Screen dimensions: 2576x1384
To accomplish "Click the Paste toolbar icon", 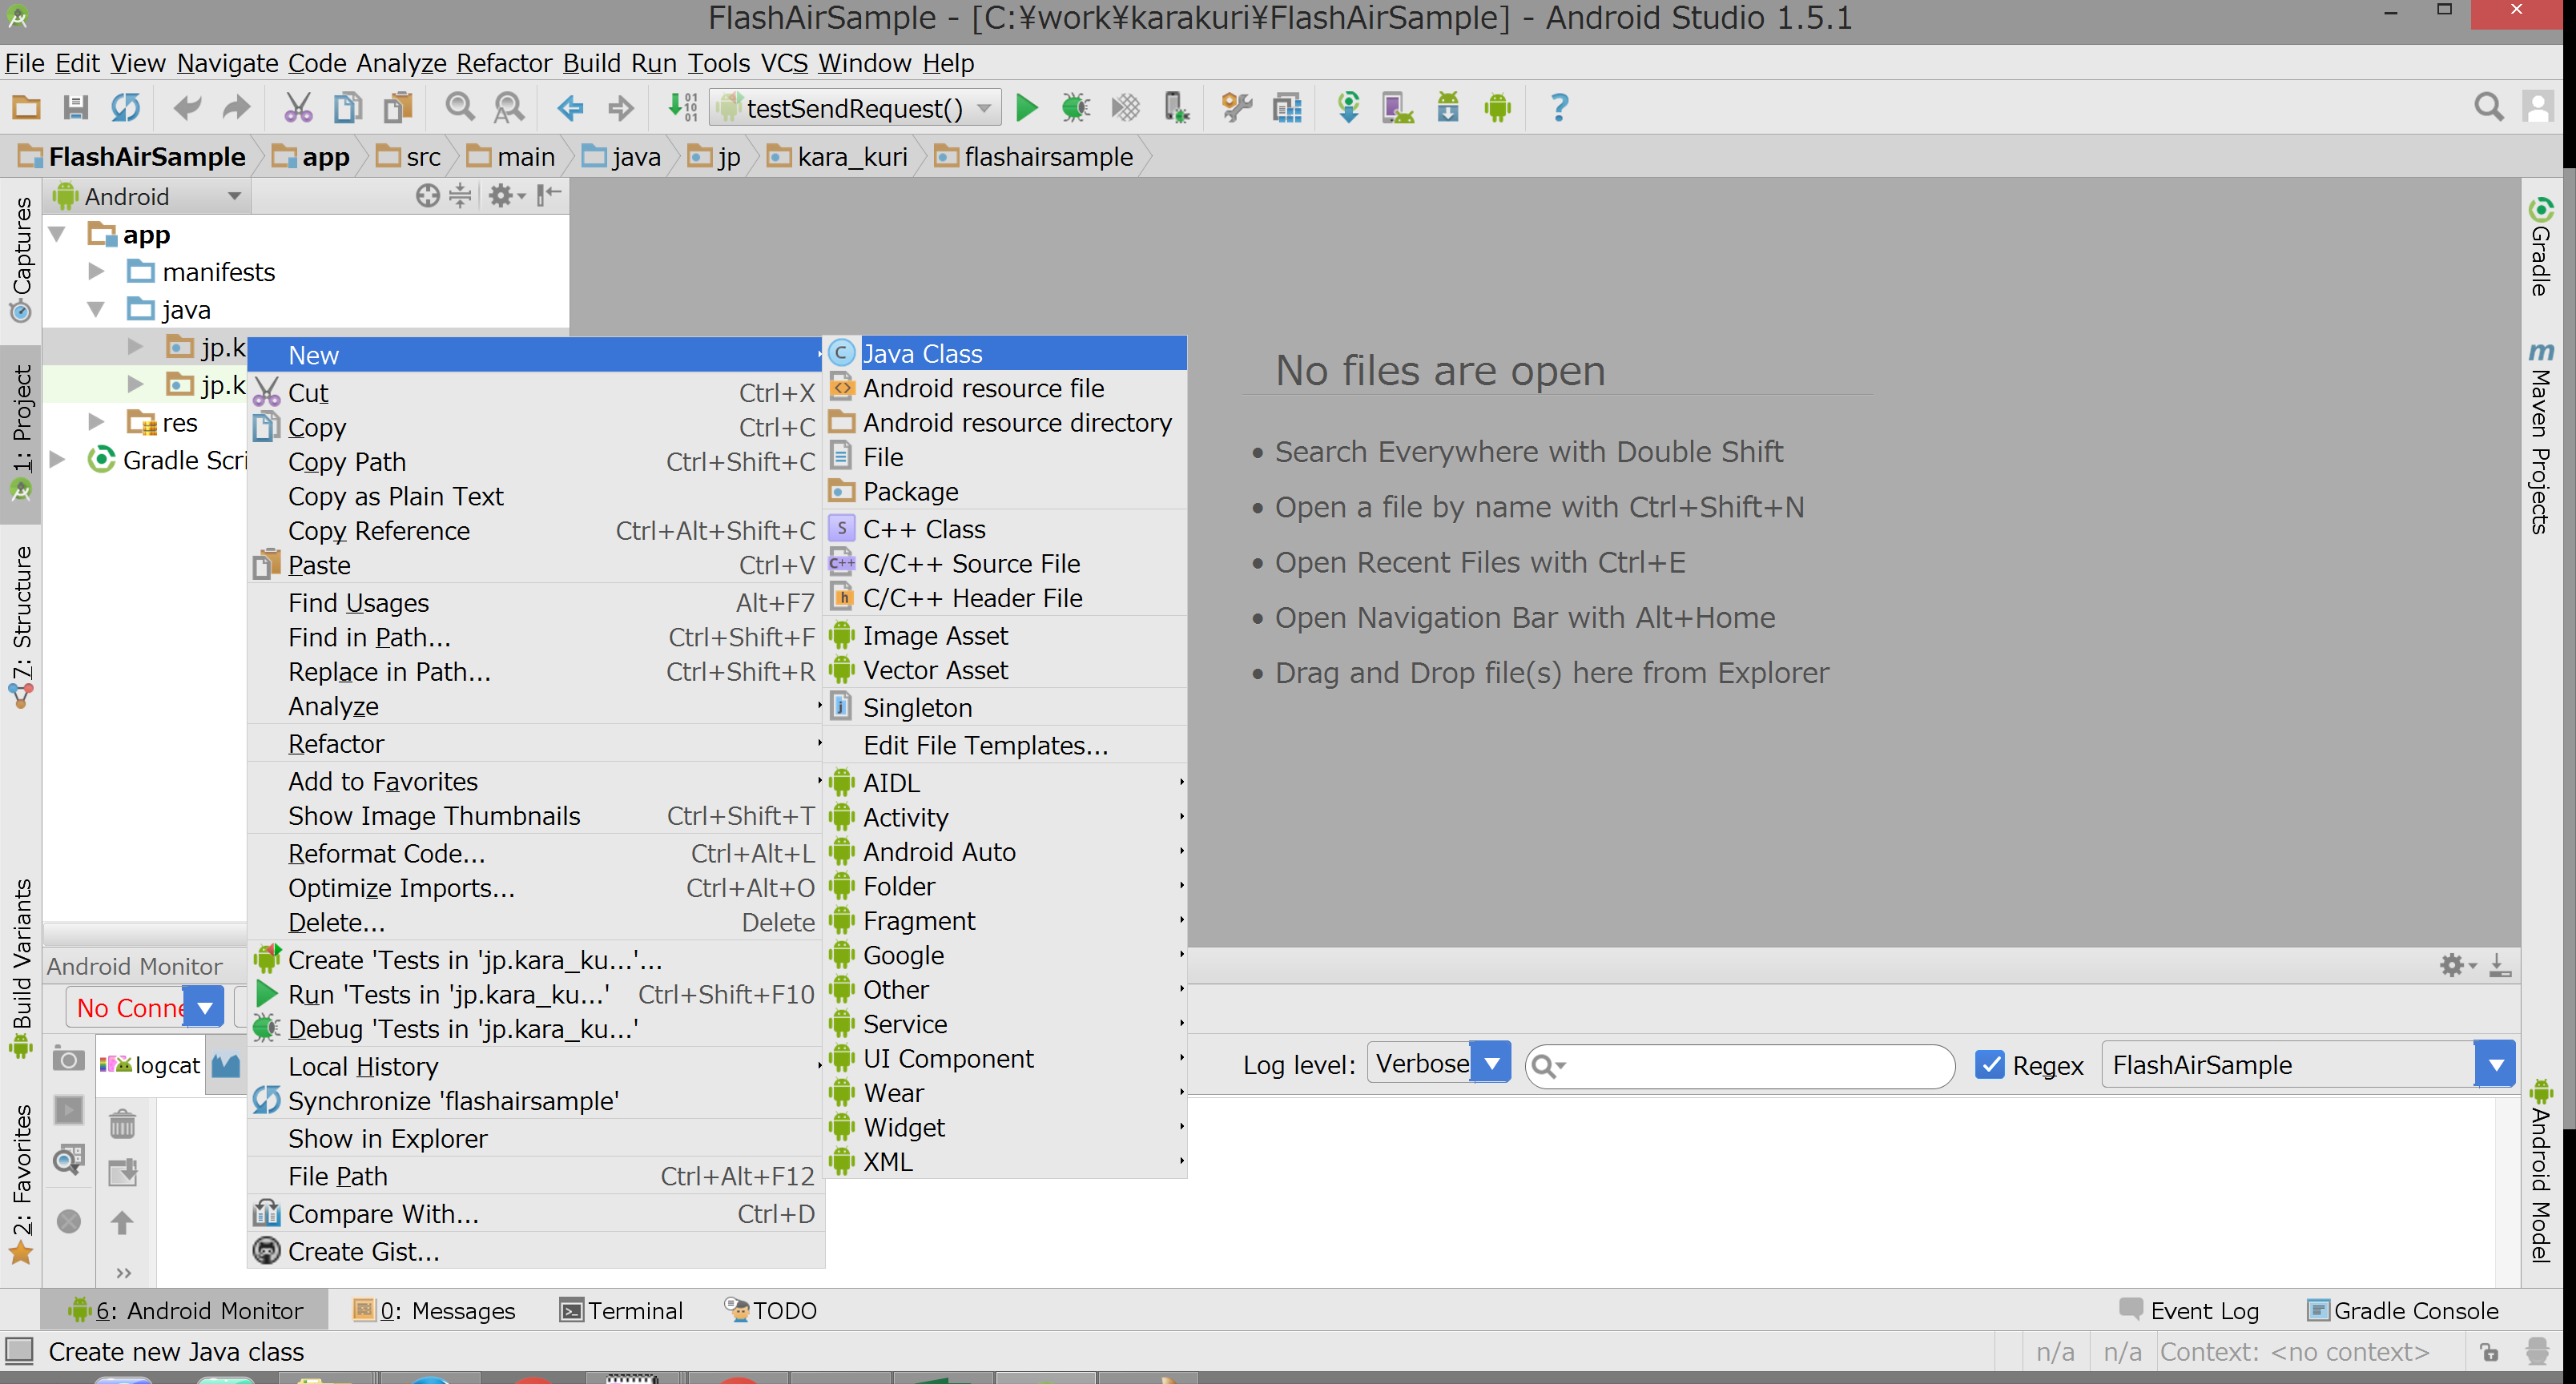I will pos(398,107).
